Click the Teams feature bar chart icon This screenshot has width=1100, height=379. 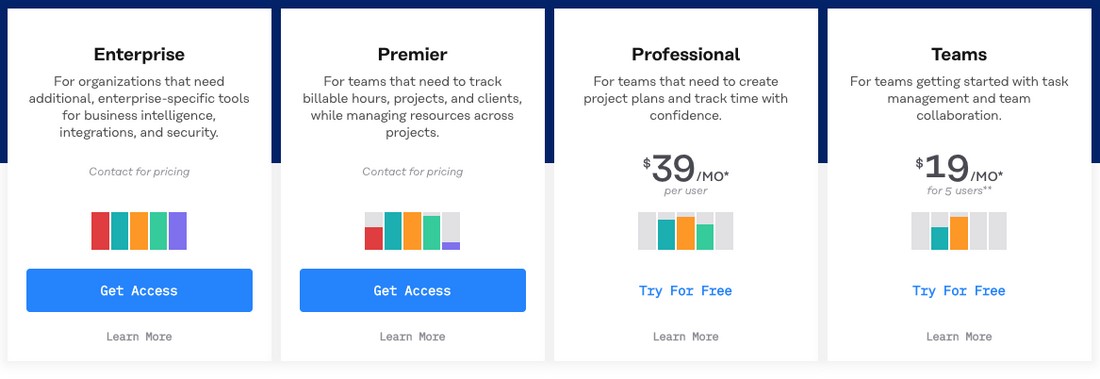coord(958,231)
